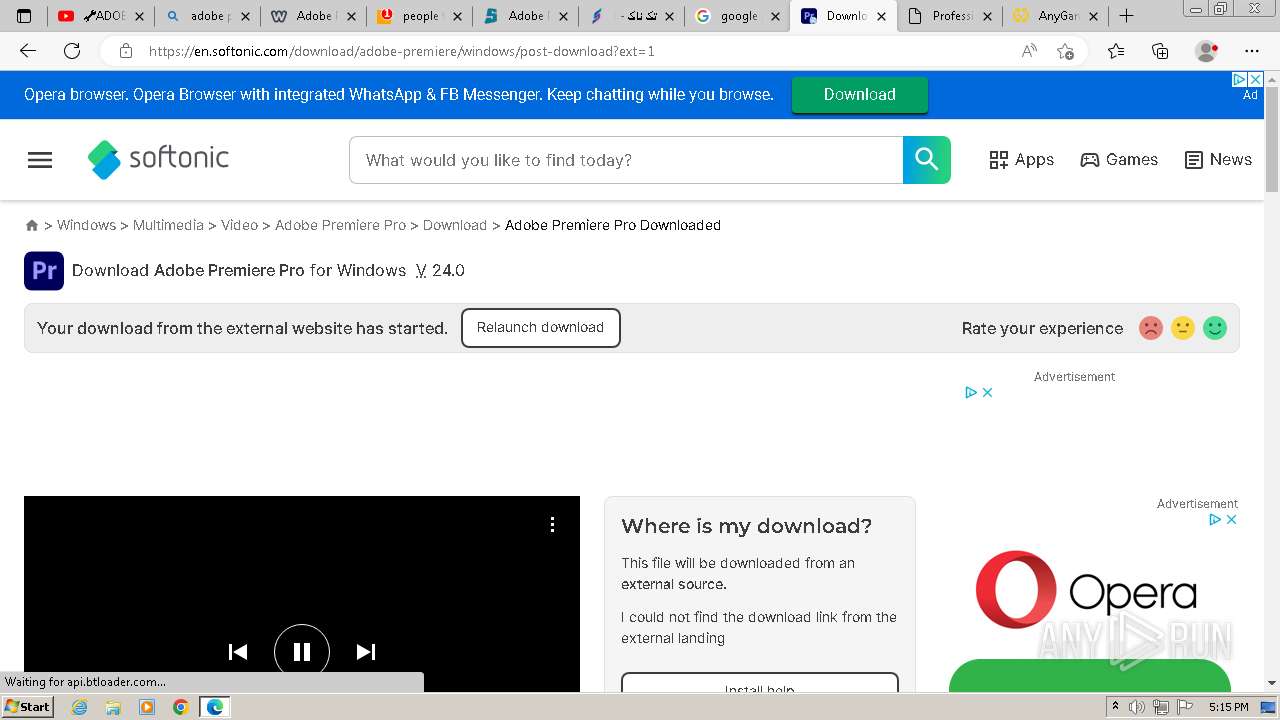
Task: Open Adobe Premiere Pro breadcrumb link
Action: (340, 225)
